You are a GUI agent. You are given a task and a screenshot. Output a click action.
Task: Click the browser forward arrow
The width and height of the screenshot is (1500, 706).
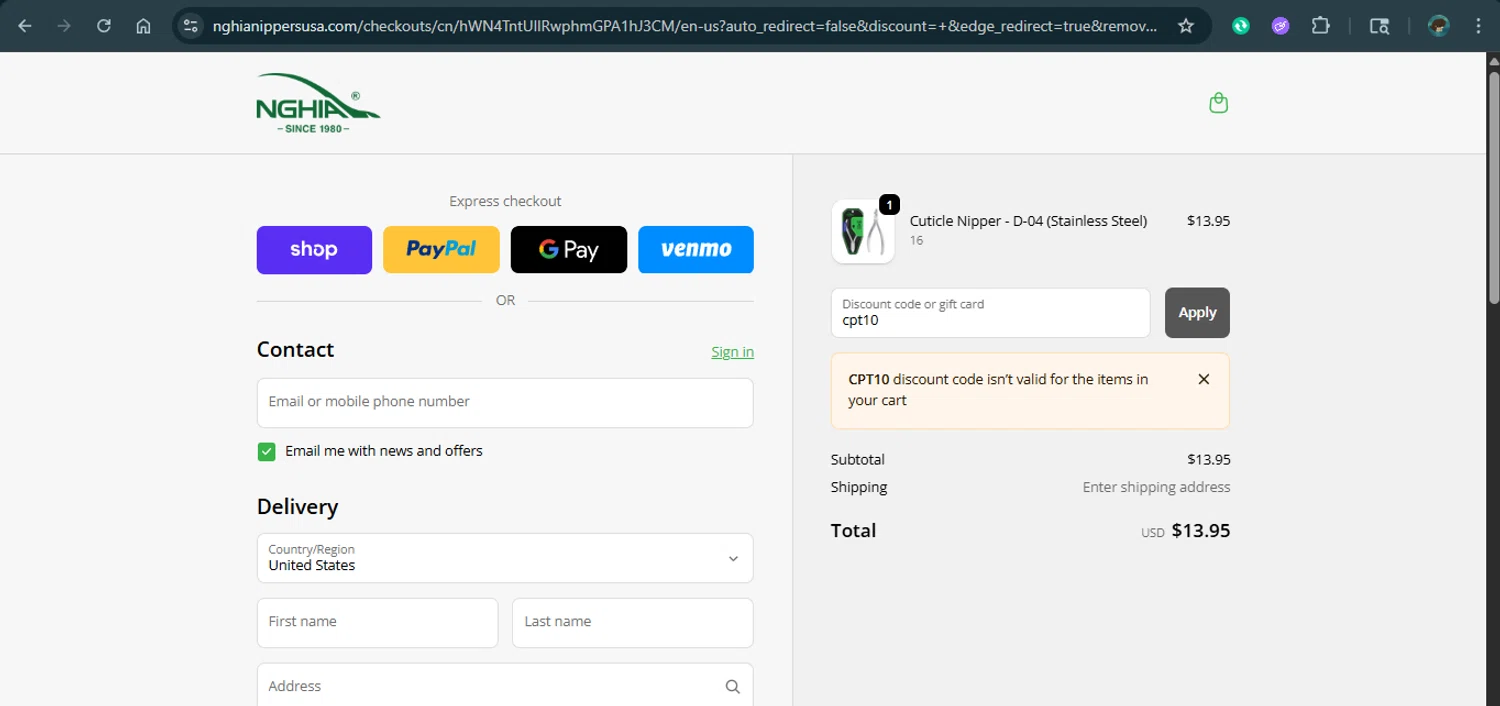click(x=64, y=26)
